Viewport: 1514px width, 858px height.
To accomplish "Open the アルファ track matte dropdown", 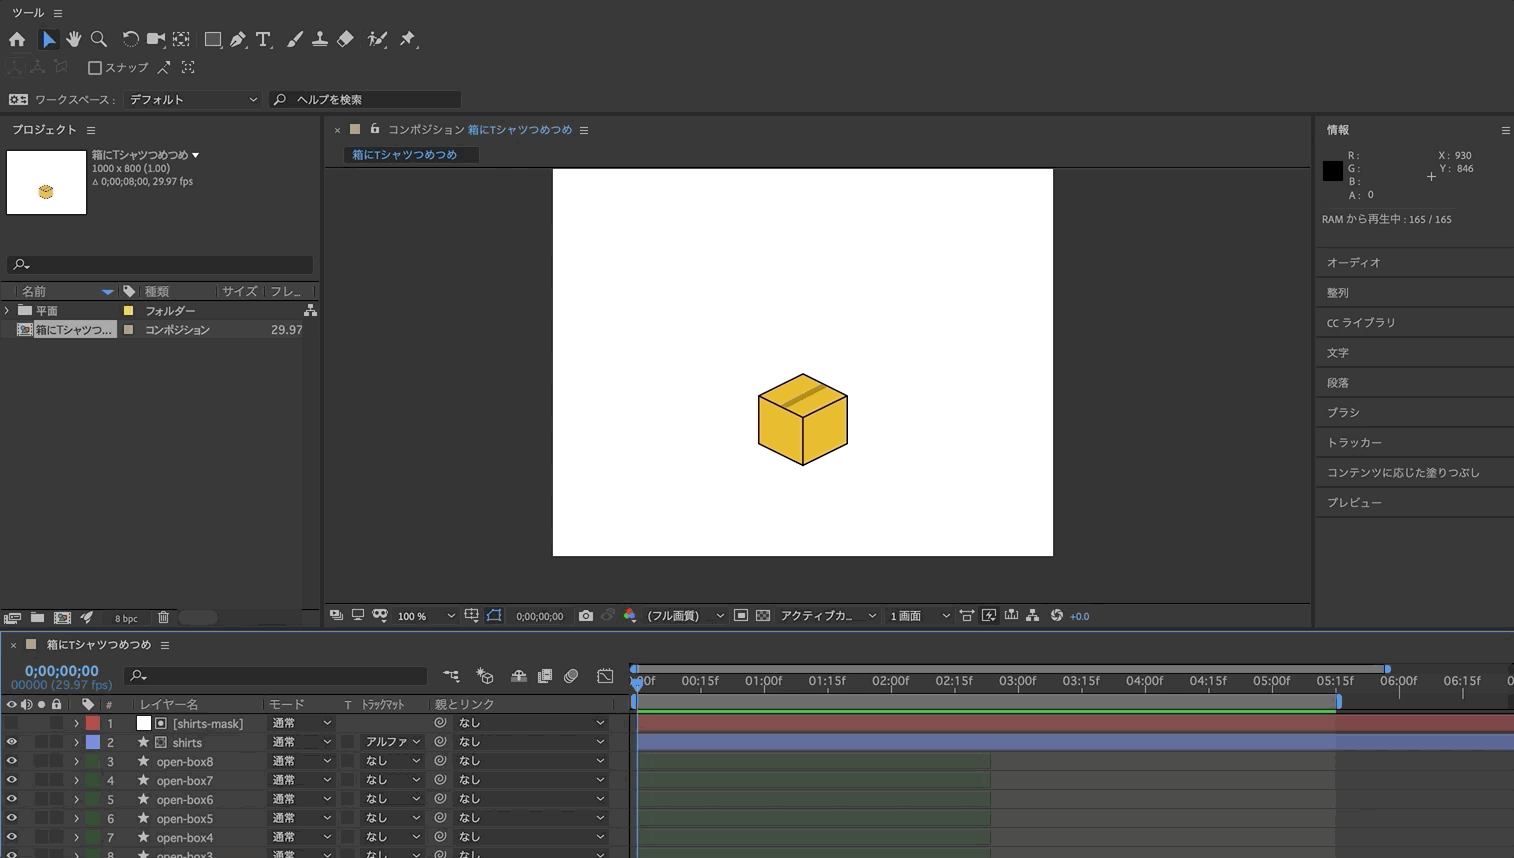I will [x=392, y=742].
